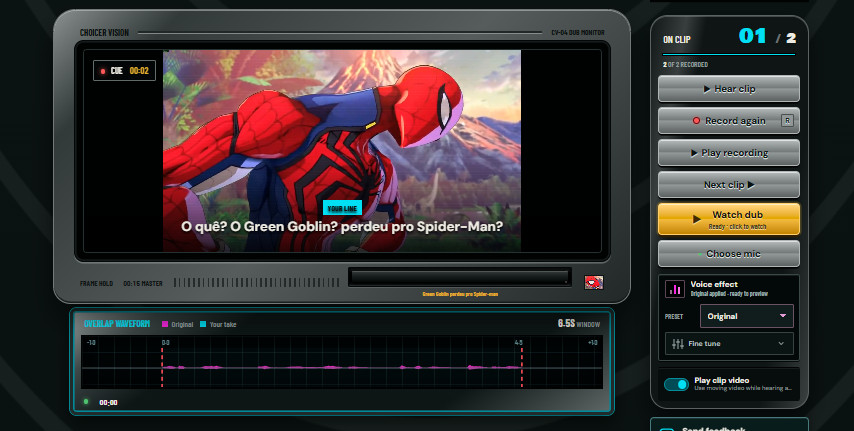Click the Your take cyan legend swatch
The image size is (854, 431).
[203, 324]
